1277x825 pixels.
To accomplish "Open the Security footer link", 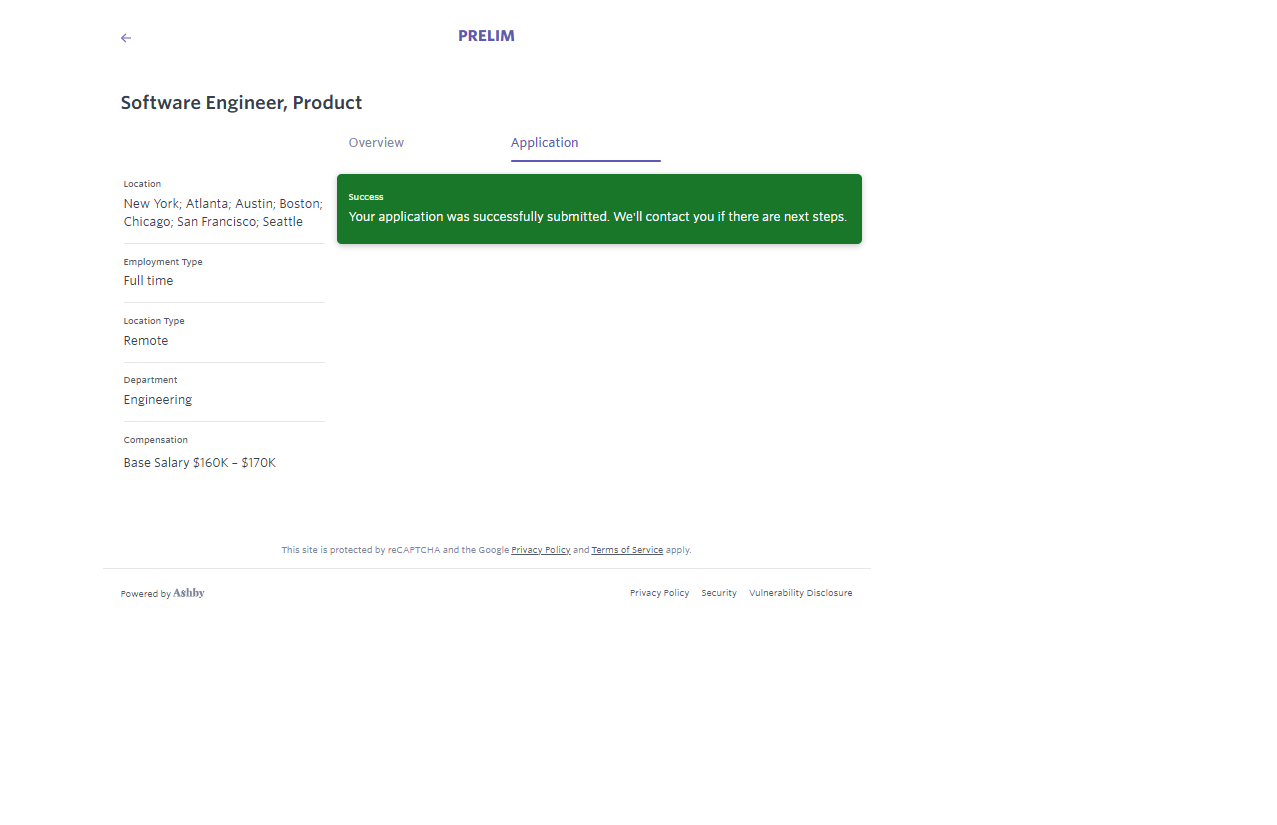I will pyautogui.click(x=718, y=593).
